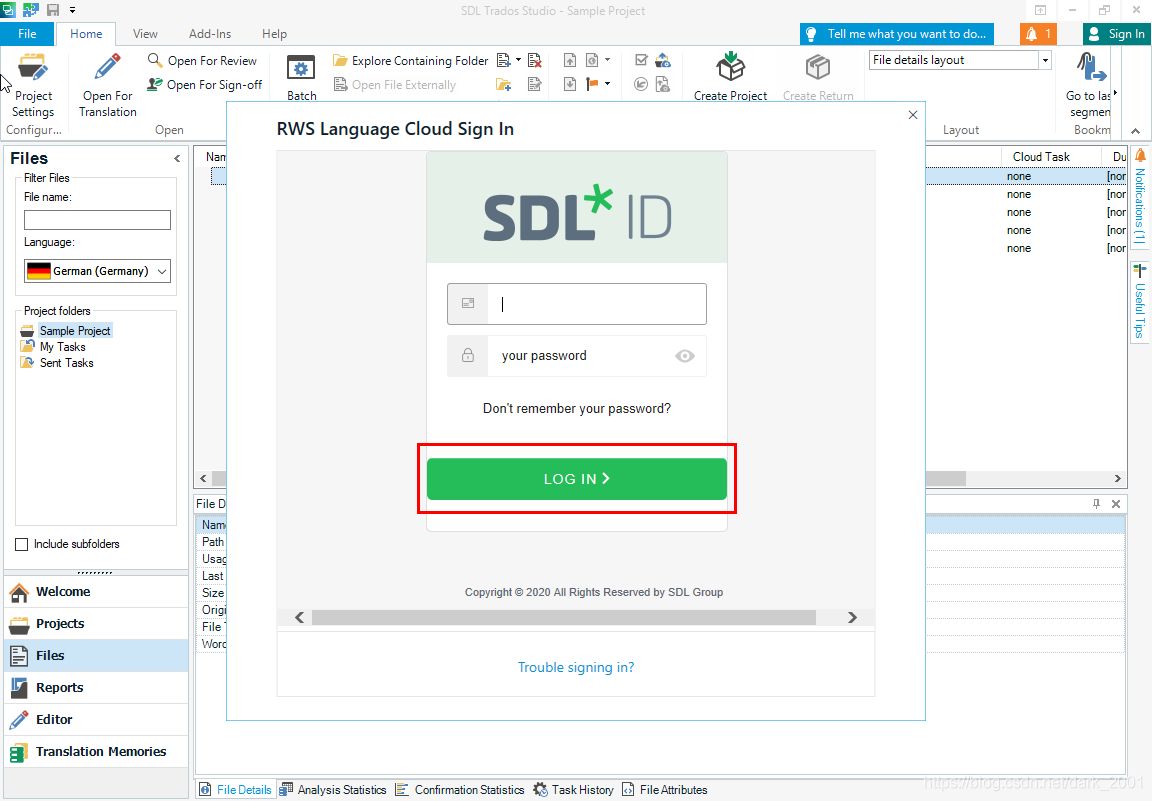
Task: Toggle password visibility eye icon
Action: point(685,356)
